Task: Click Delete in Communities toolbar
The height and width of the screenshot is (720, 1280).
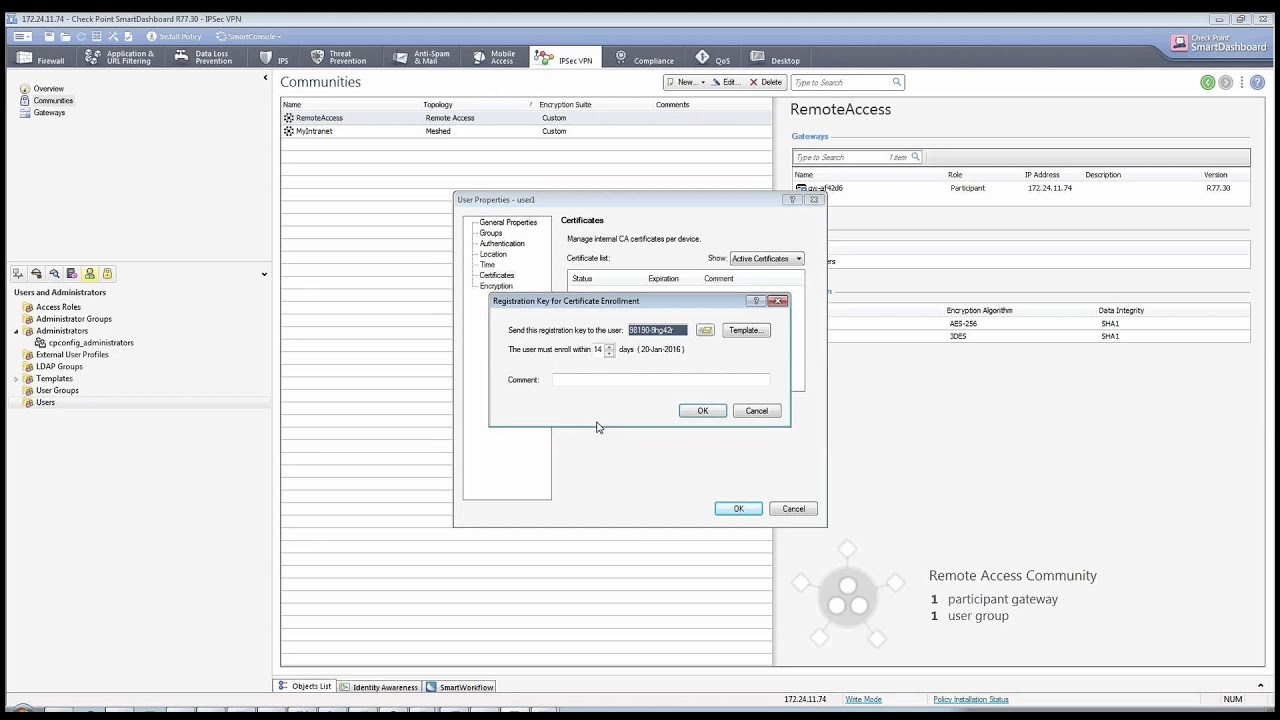Action: (766, 82)
